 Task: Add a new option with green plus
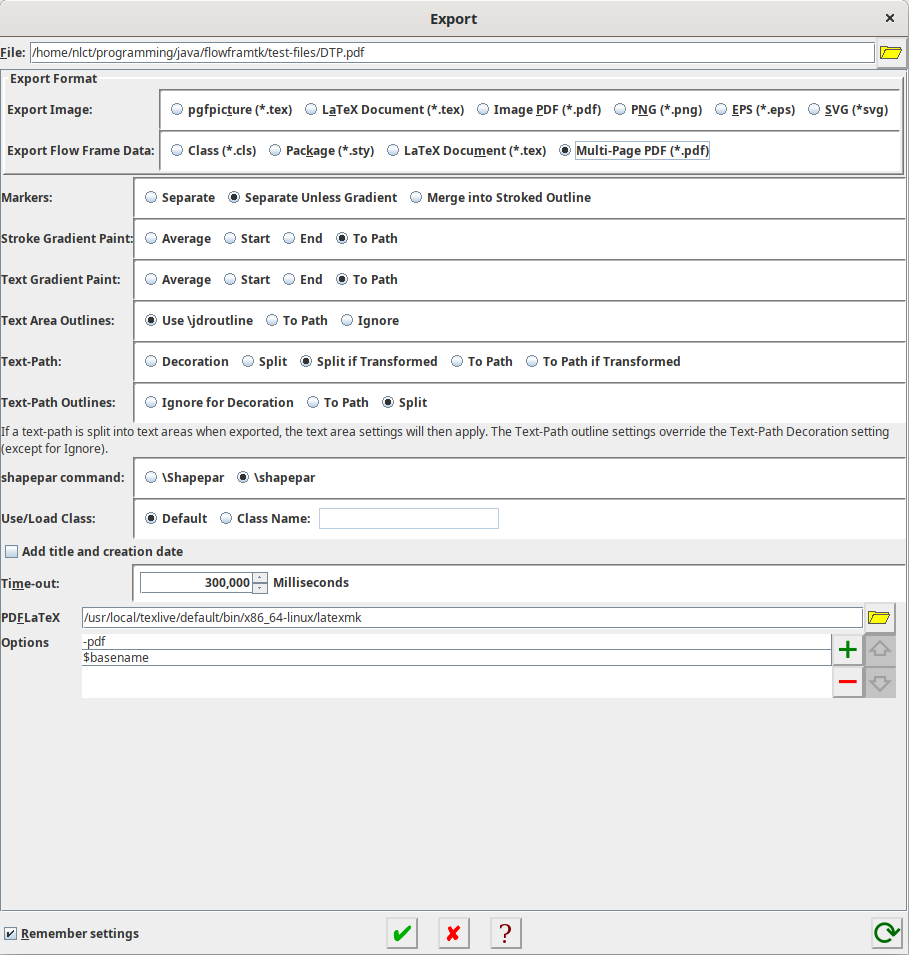click(x=848, y=650)
